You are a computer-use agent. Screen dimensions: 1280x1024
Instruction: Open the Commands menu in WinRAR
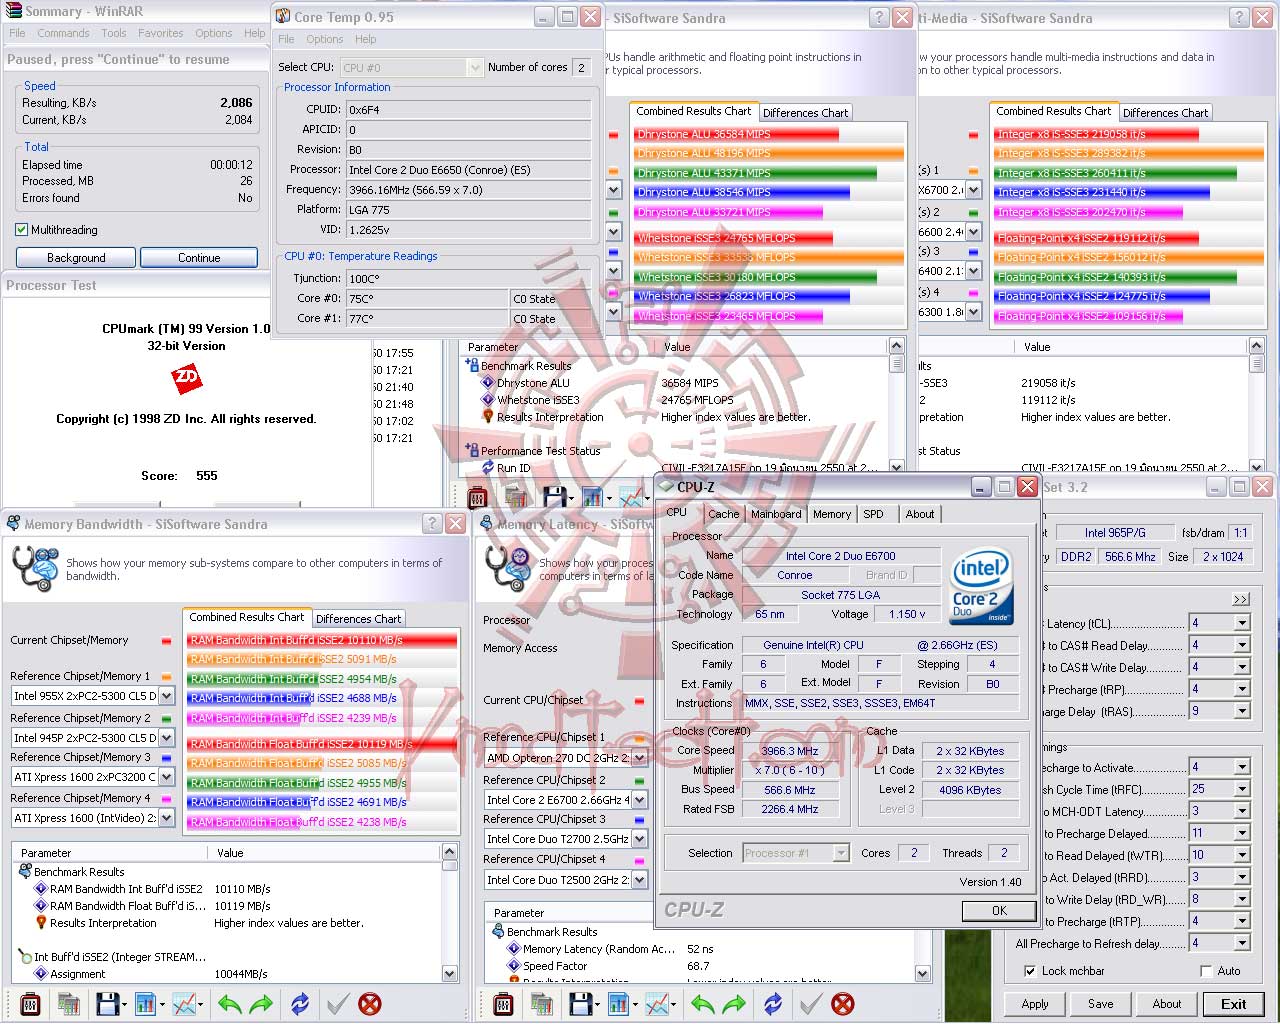coord(63,33)
